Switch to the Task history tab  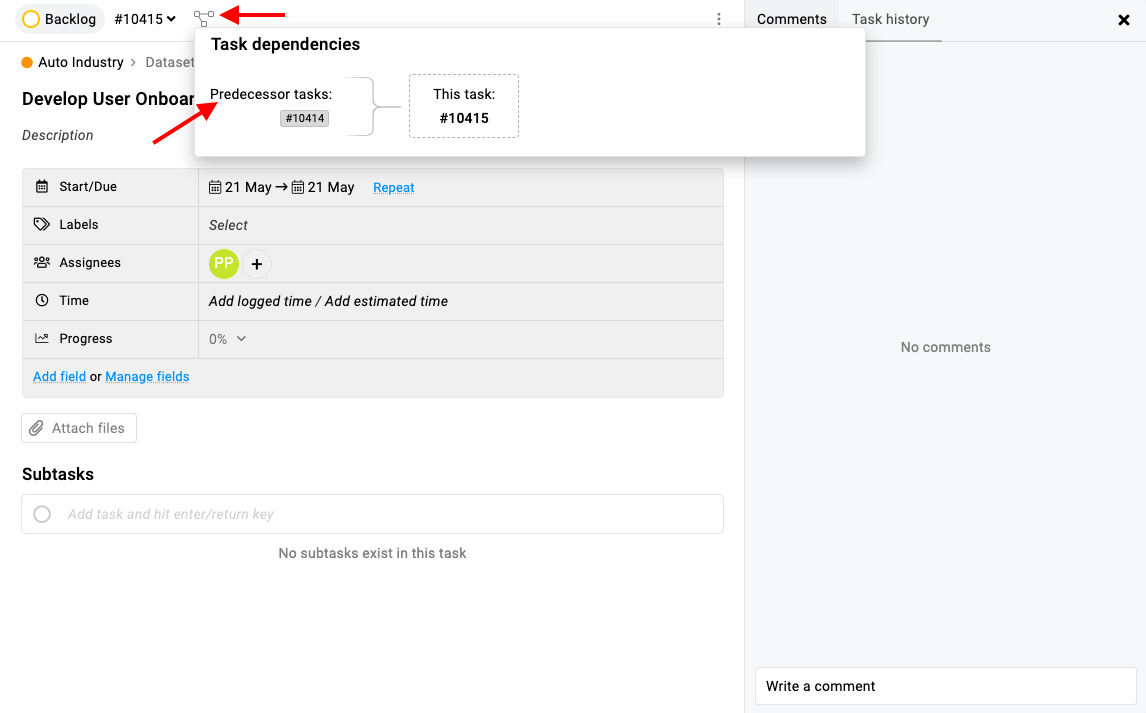click(890, 19)
